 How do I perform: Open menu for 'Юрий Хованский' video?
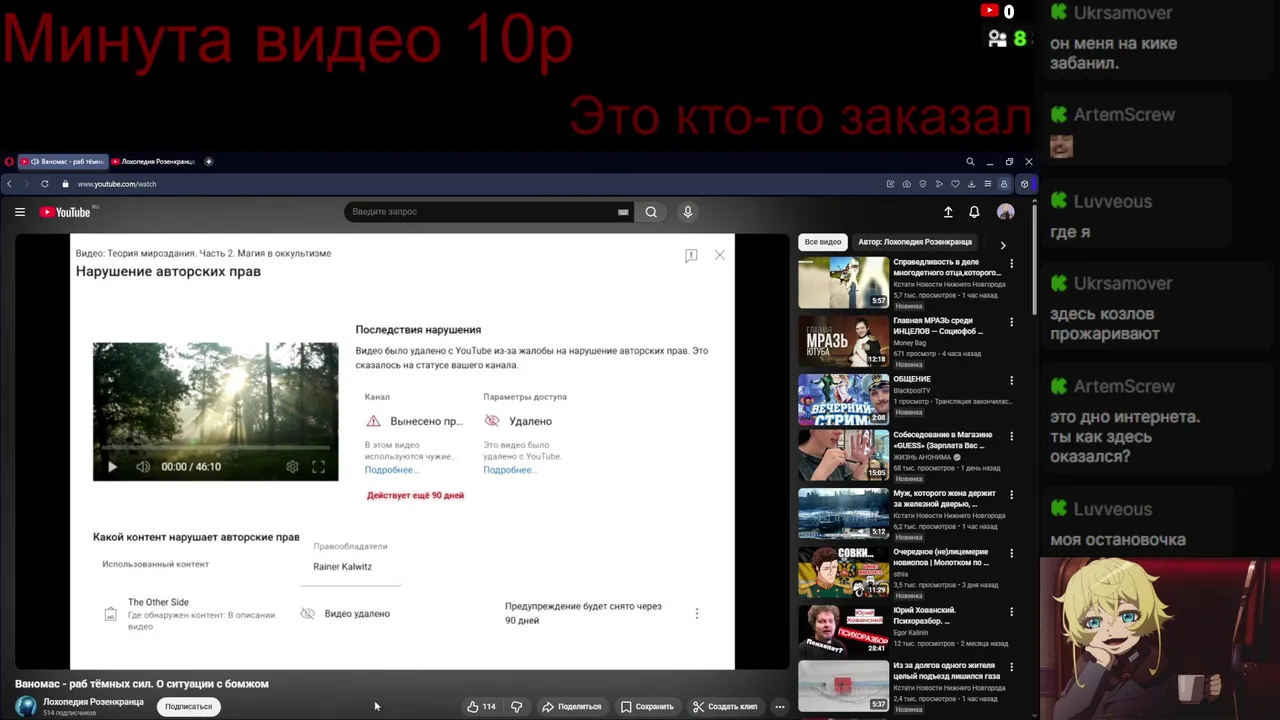tap(1011, 611)
